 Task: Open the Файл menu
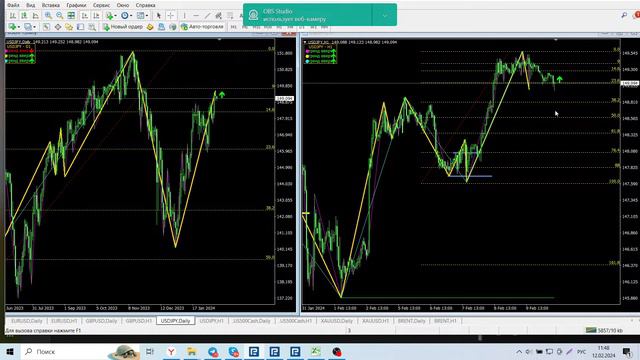click(13, 5)
